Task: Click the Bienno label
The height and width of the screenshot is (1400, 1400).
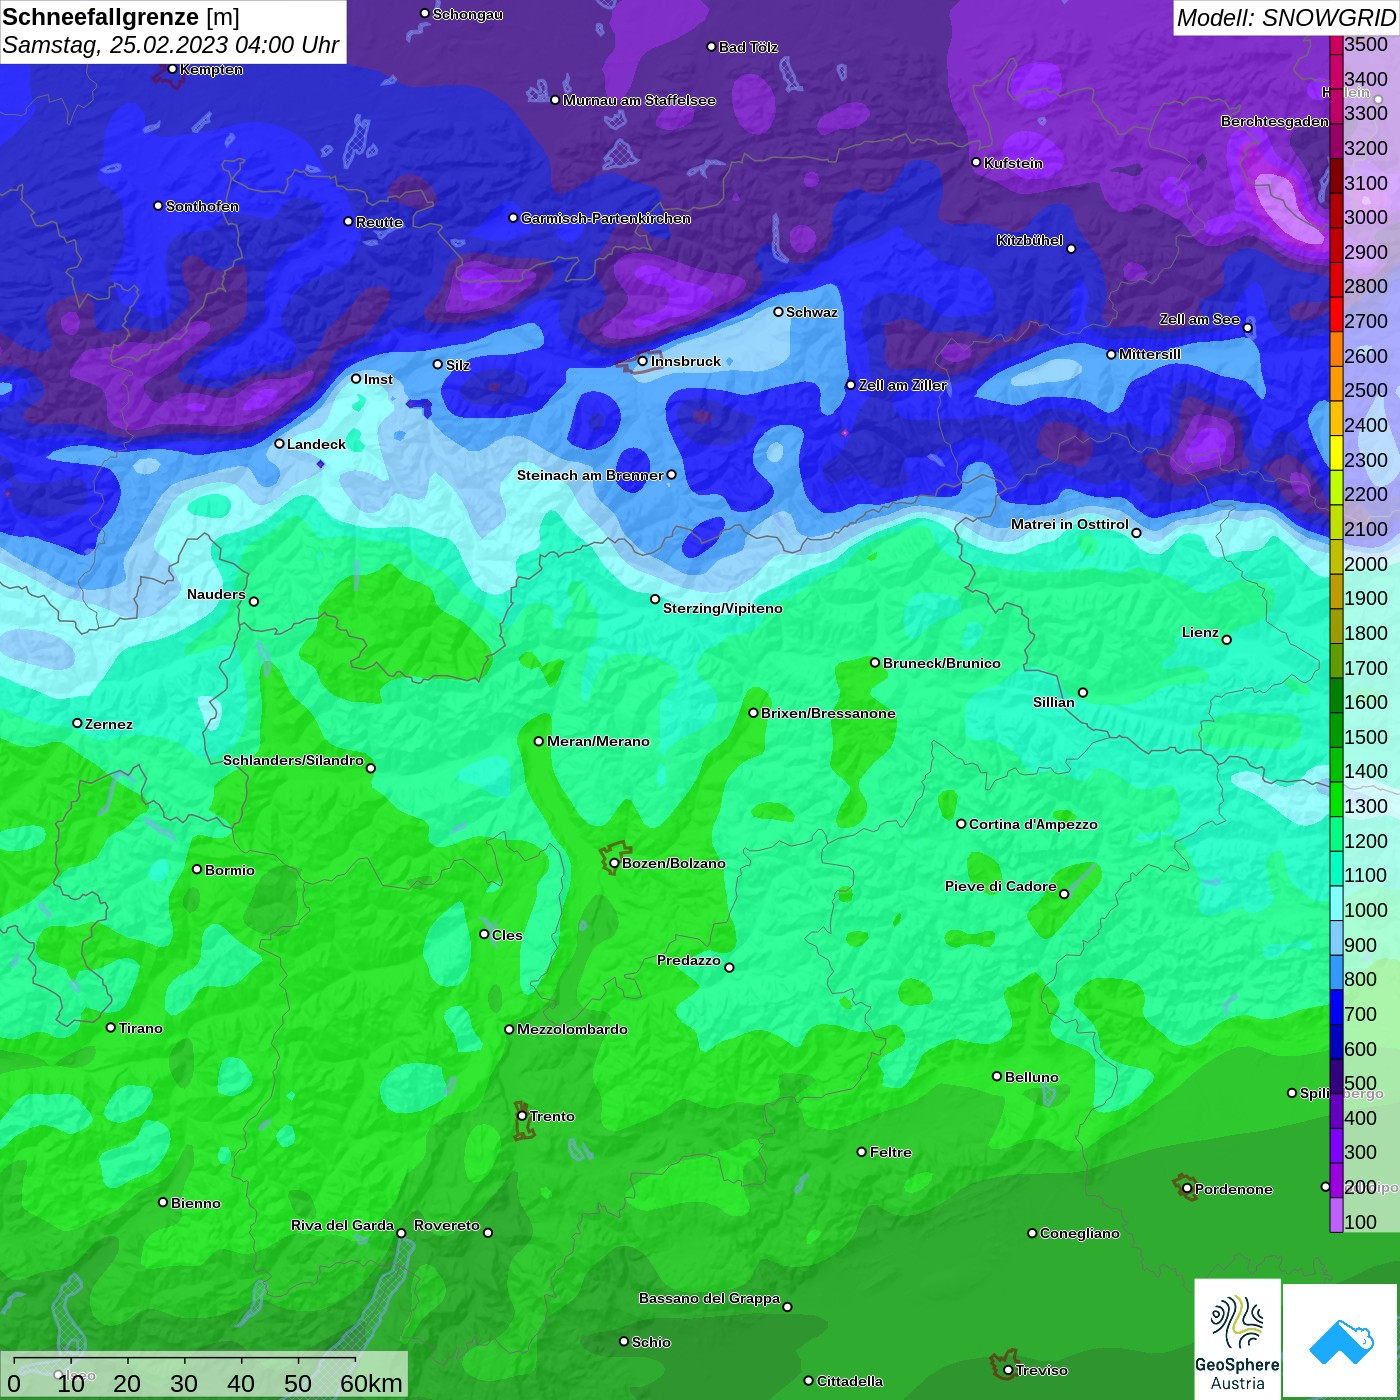Action: [196, 1203]
